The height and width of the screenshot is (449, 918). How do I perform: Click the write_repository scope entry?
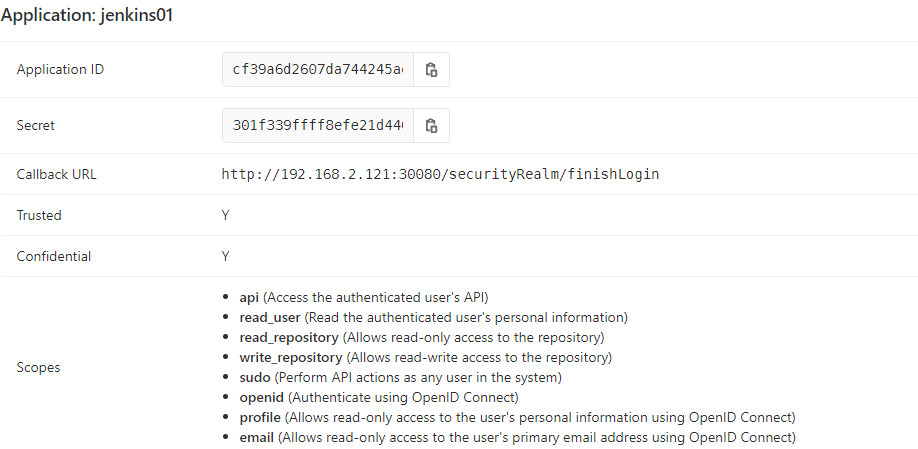pyautogui.click(x=426, y=357)
